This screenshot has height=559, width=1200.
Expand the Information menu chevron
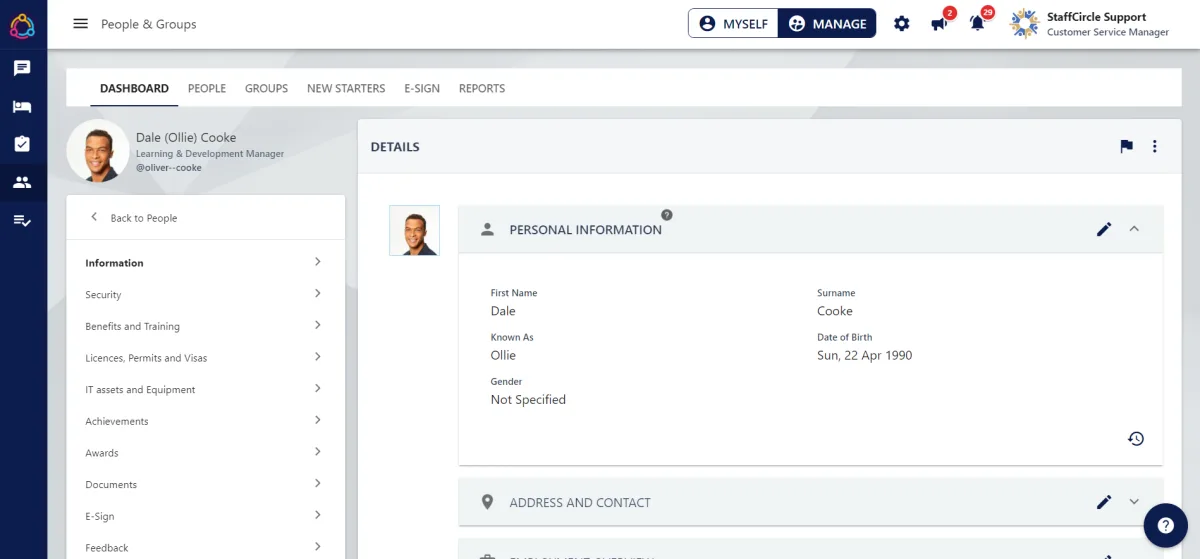click(318, 262)
